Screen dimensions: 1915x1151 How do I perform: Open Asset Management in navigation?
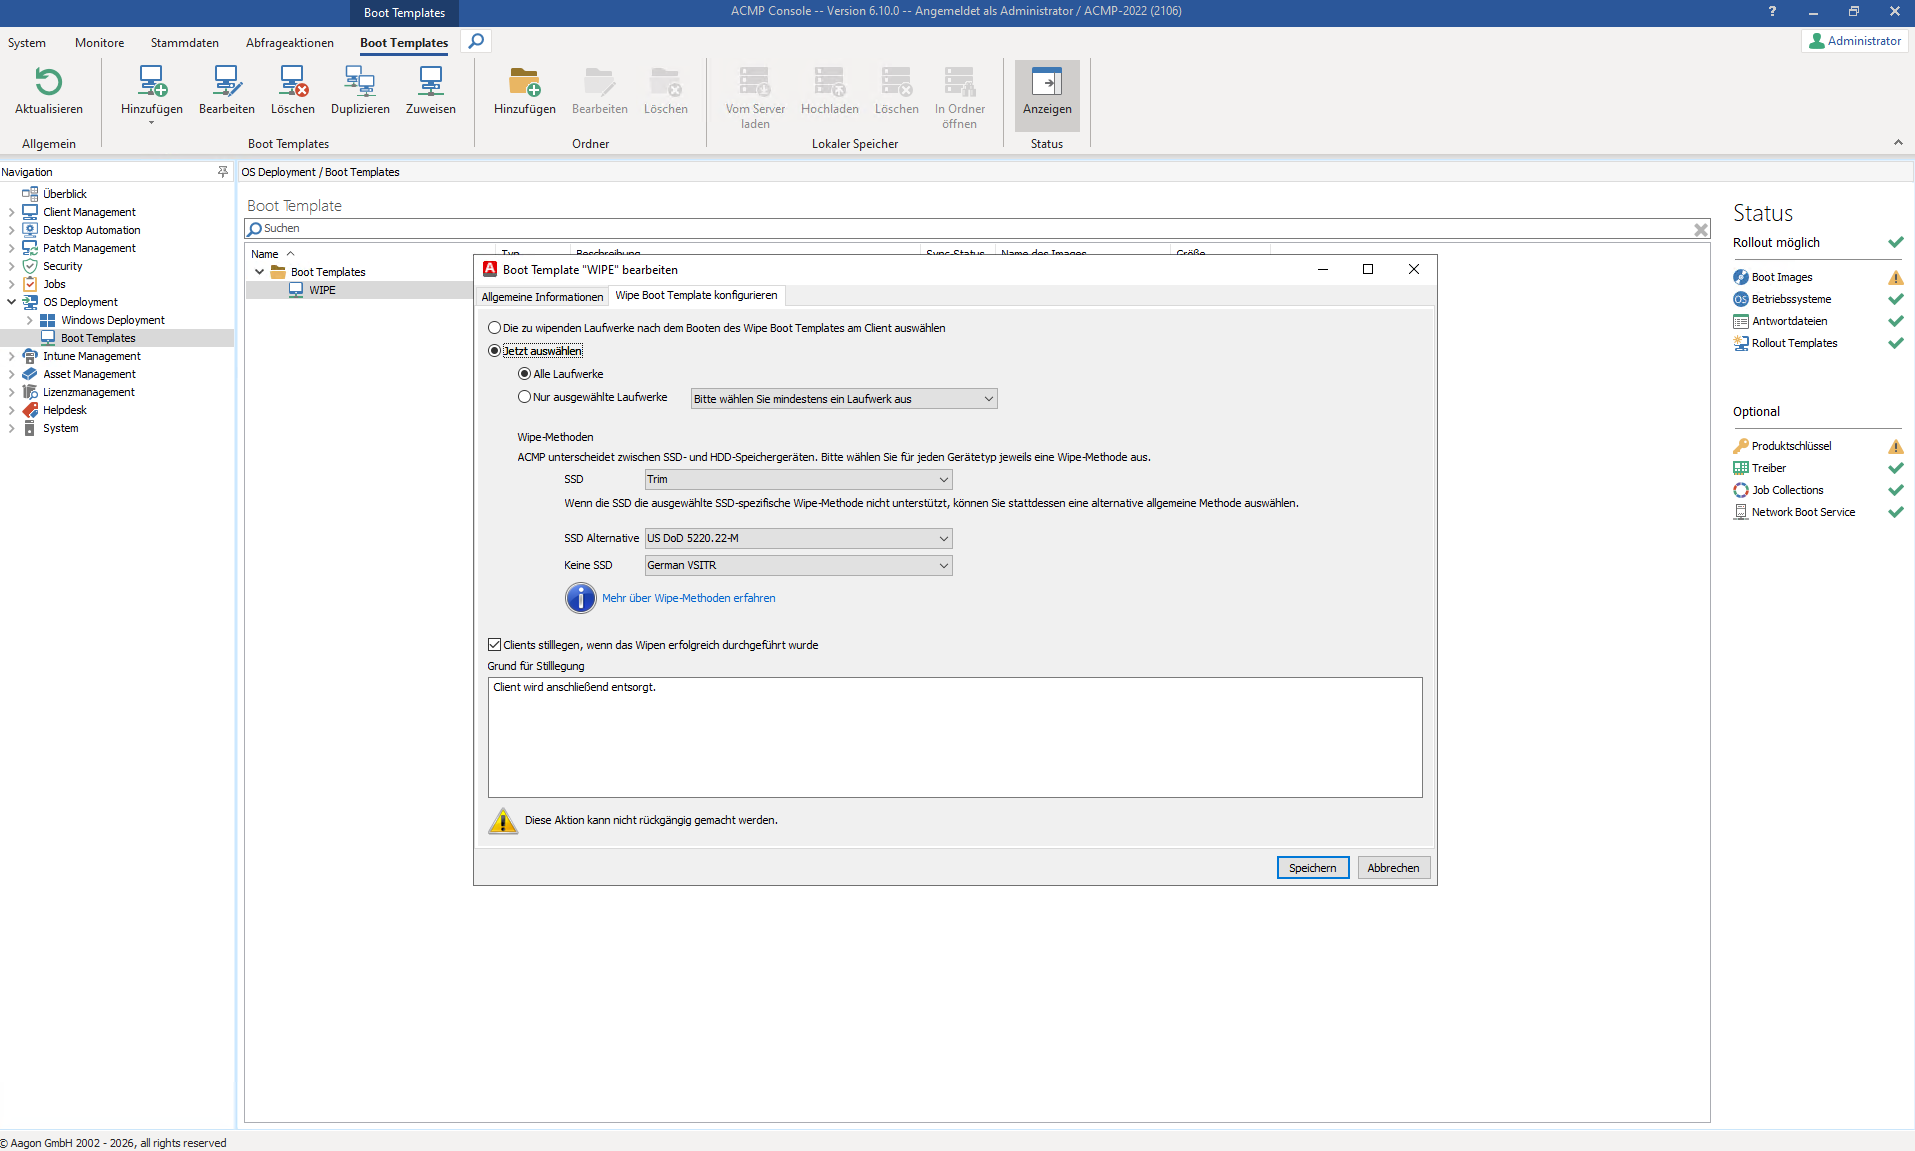point(89,374)
